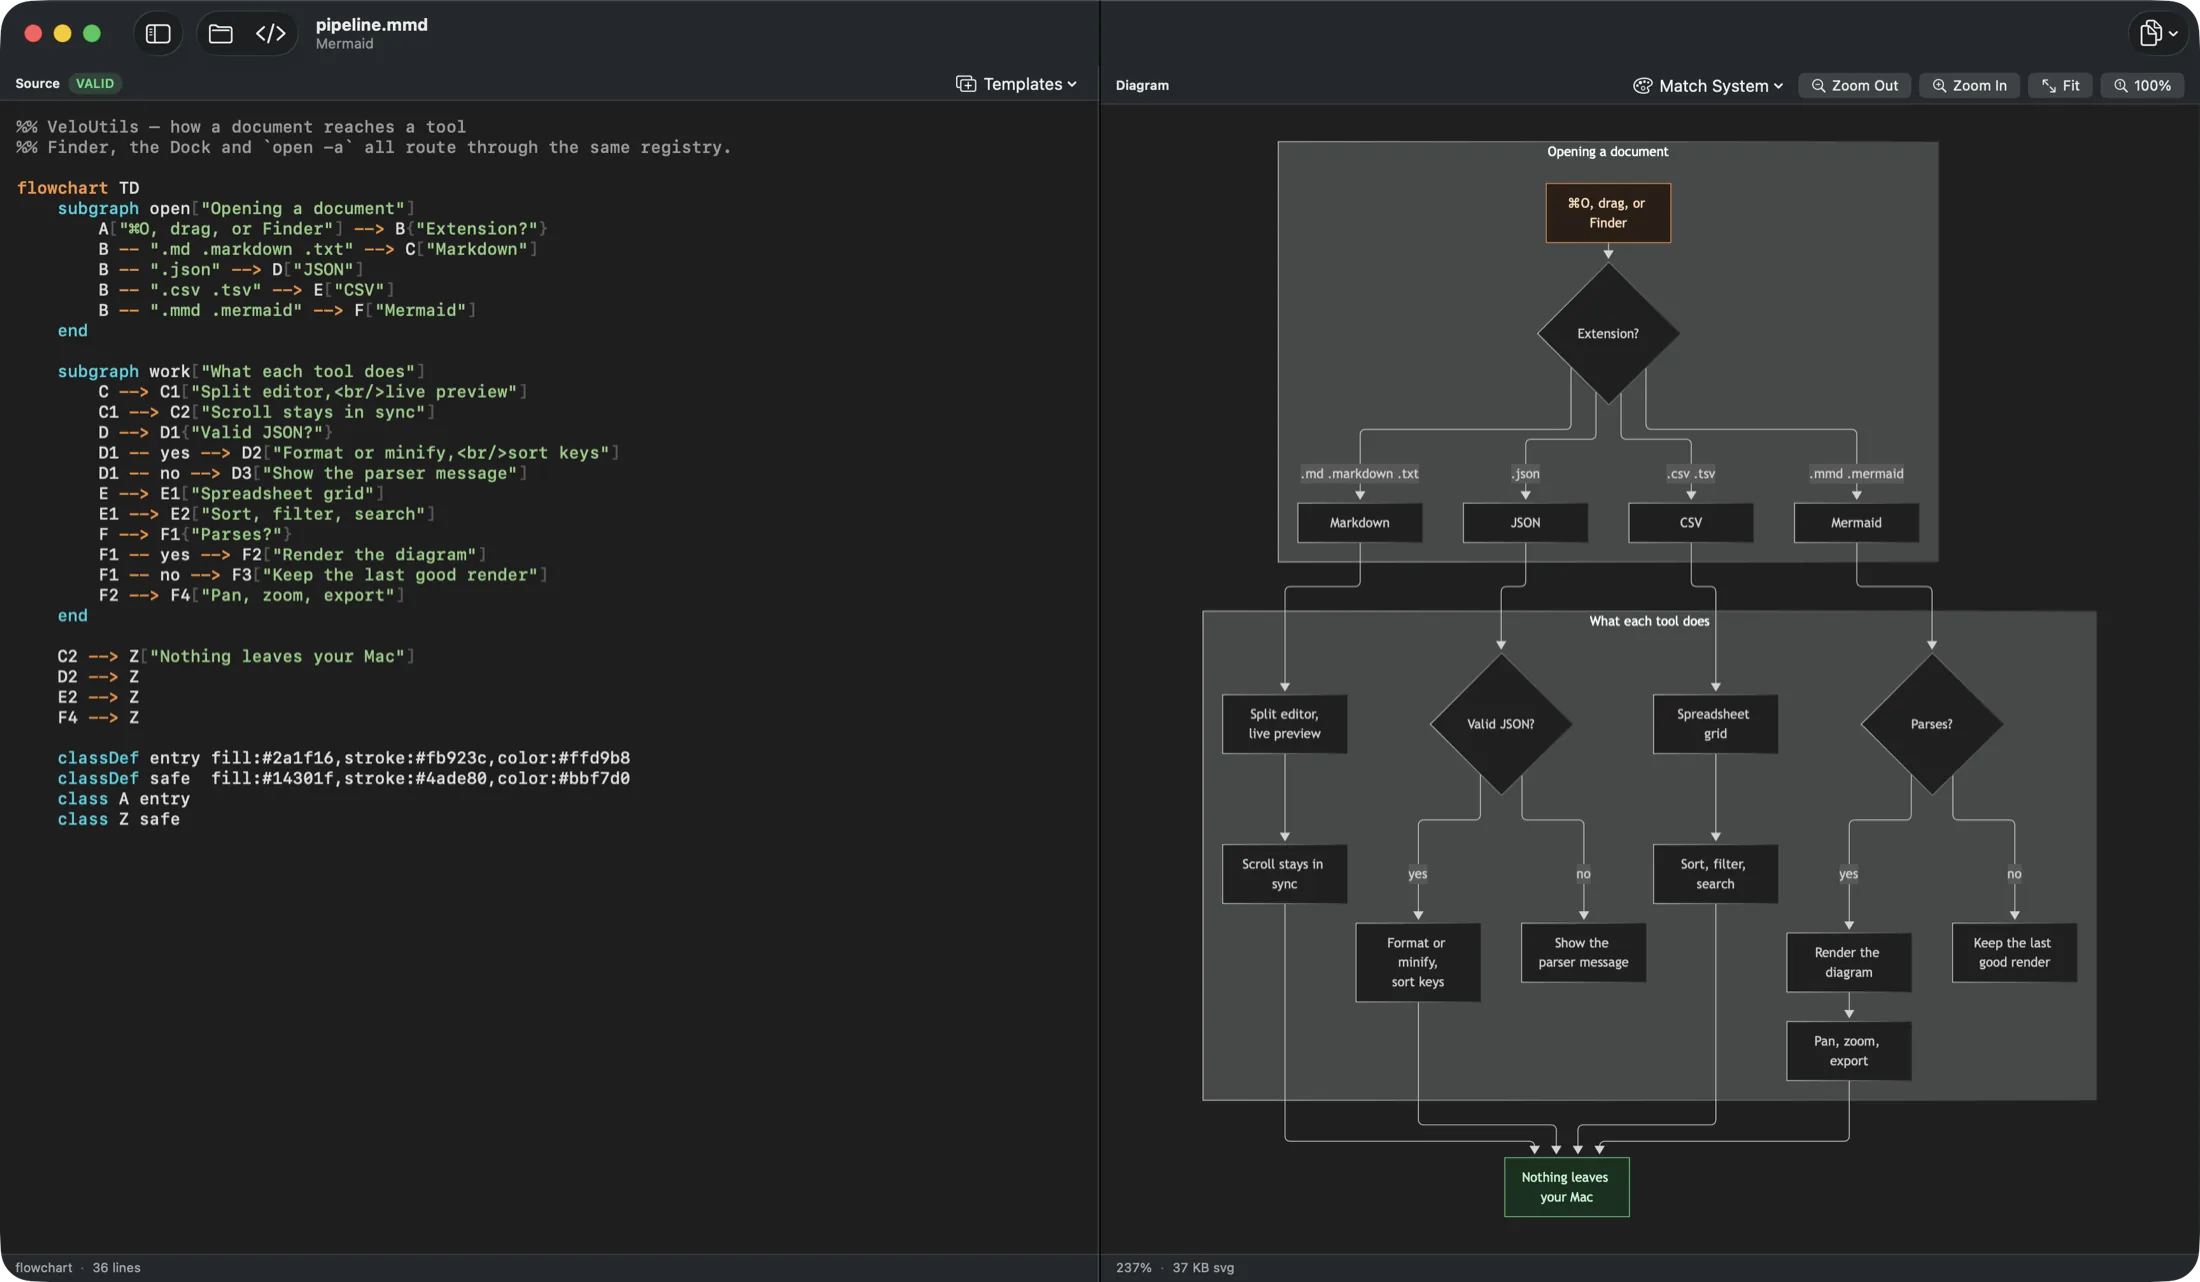Click the 'subgraph work' source line

click(241, 372)
